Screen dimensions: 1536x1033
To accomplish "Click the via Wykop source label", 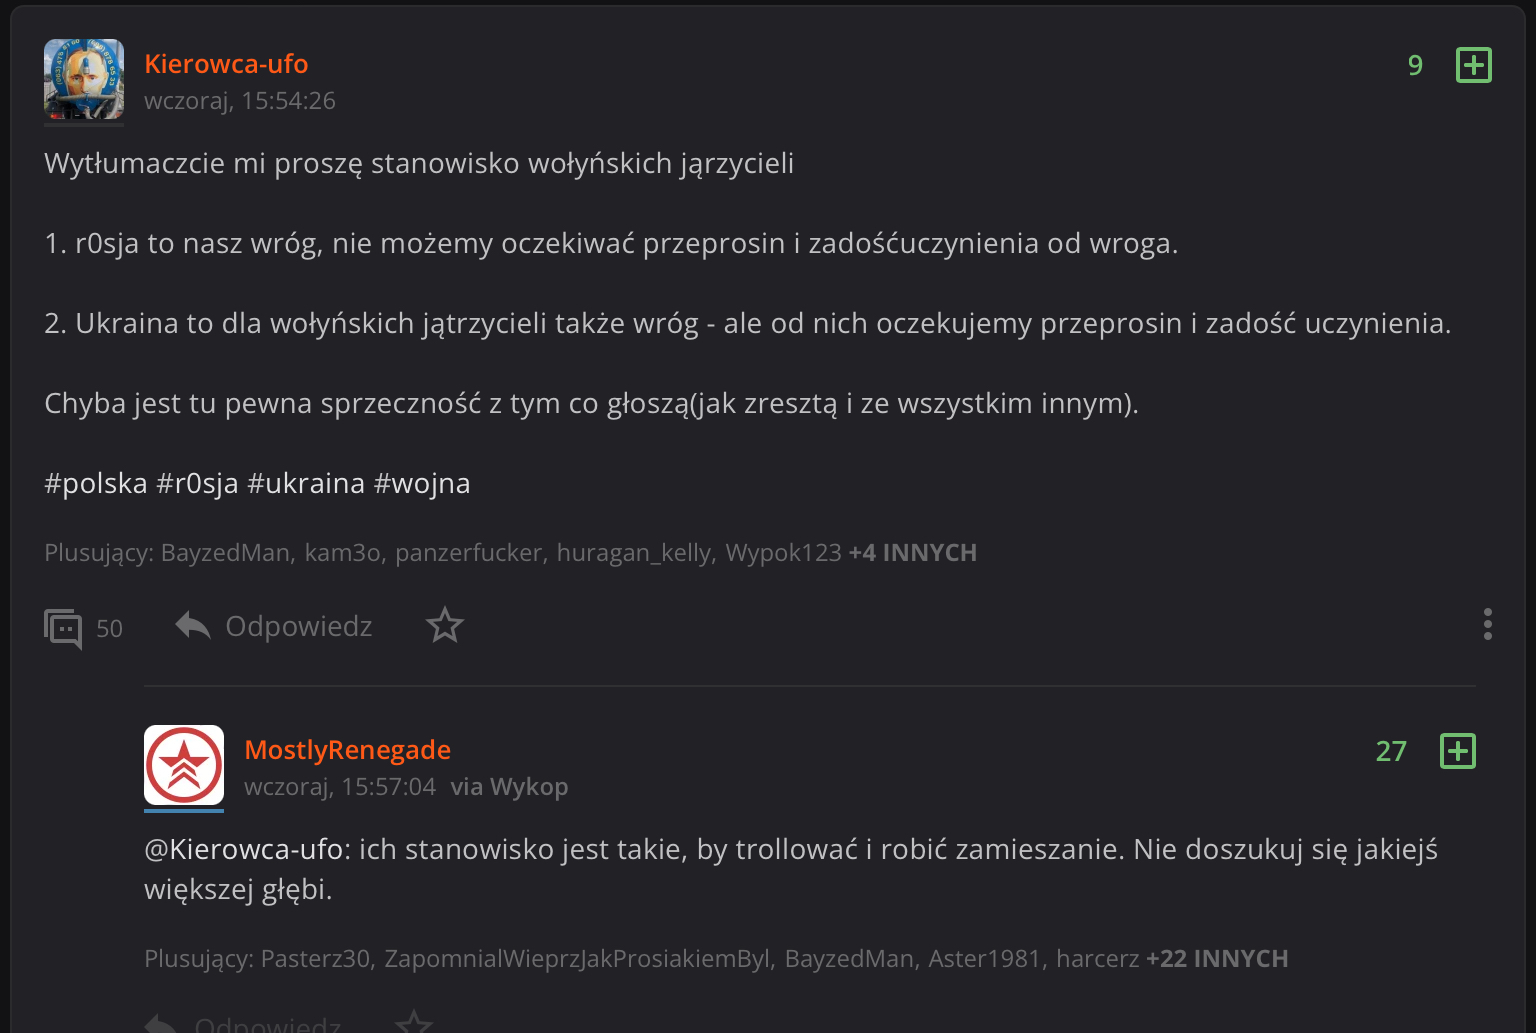I will [x=509, y=787].
